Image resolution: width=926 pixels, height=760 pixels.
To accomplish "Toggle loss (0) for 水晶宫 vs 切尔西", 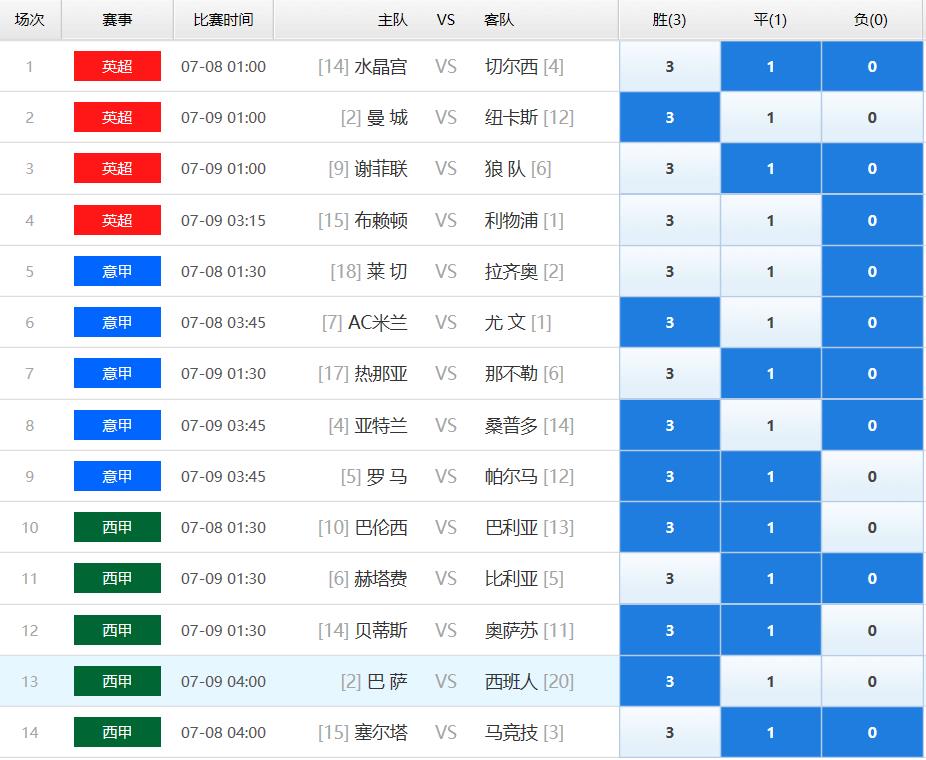I will pyautogui.click(x=872, y=66).
